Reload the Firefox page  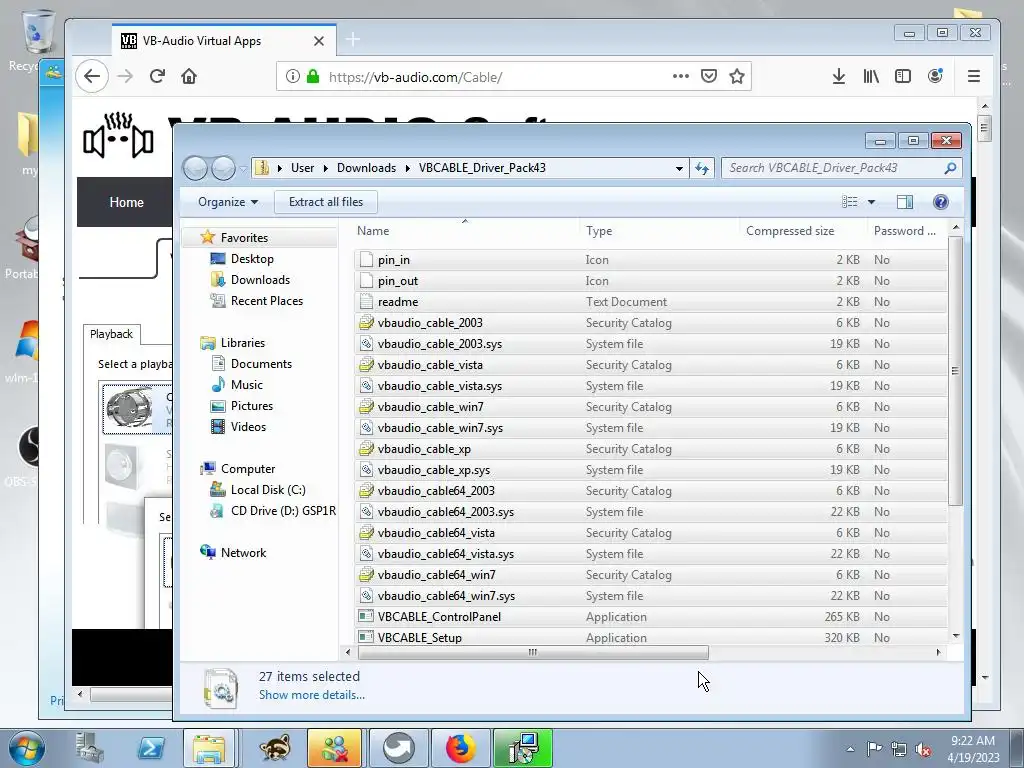coord(157,76)
